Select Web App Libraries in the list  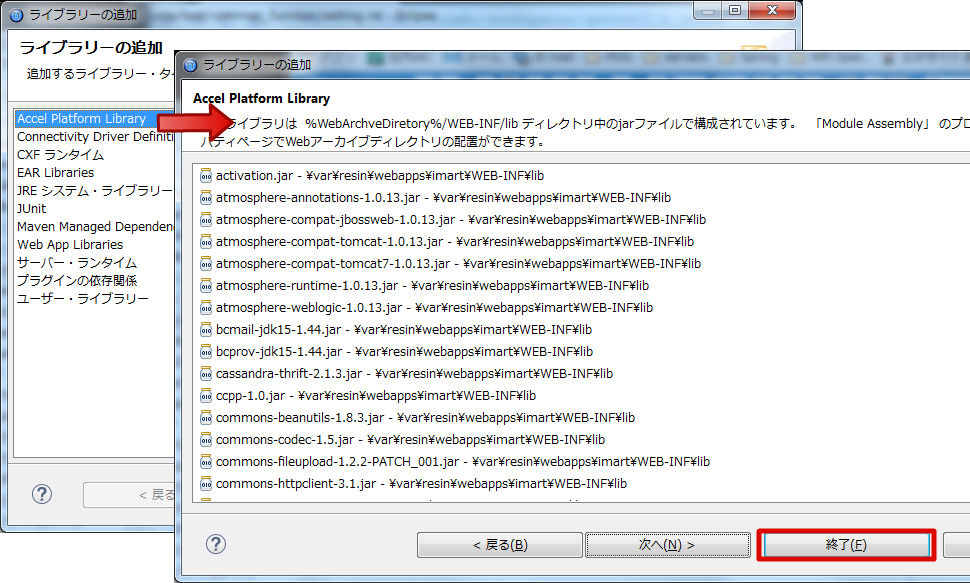(x=70, y=244)
